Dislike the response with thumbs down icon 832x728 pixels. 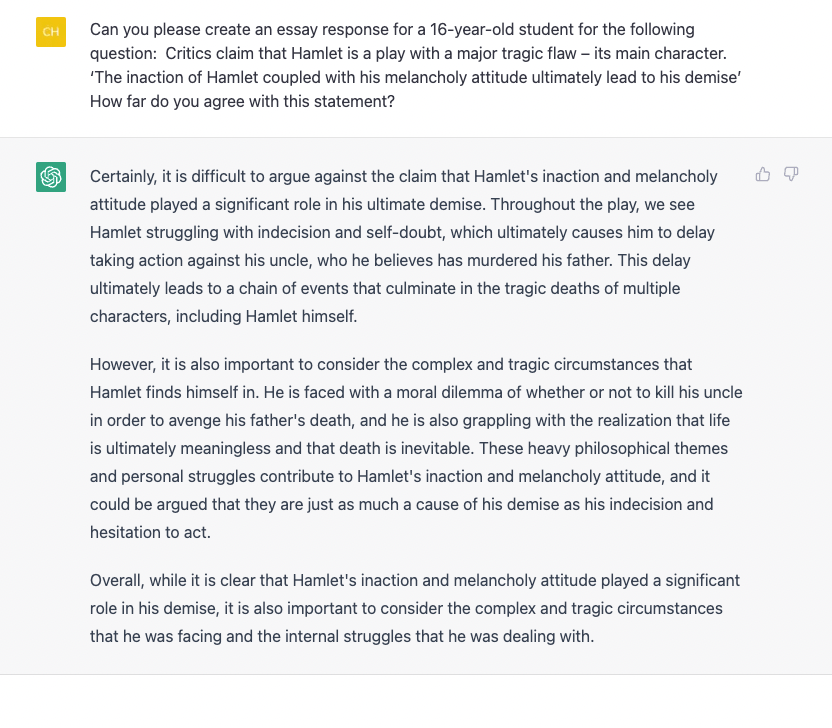coord(791,175)
